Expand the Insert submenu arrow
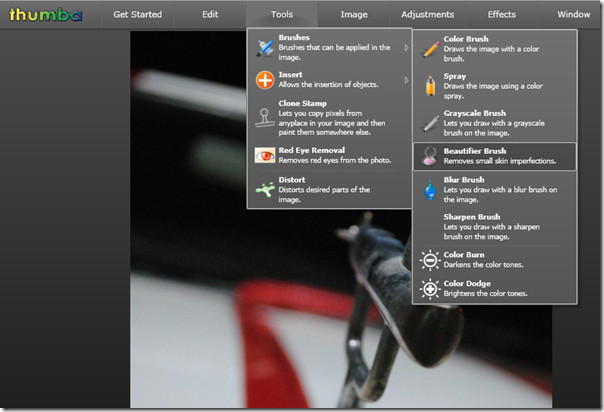Viewport: 604px width, 412px height. click(406, 80)
